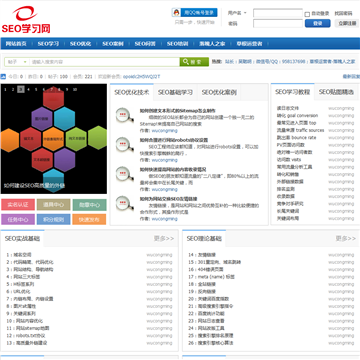
Task: Click the 立即注册 register button
Action: tap(347, 23)
